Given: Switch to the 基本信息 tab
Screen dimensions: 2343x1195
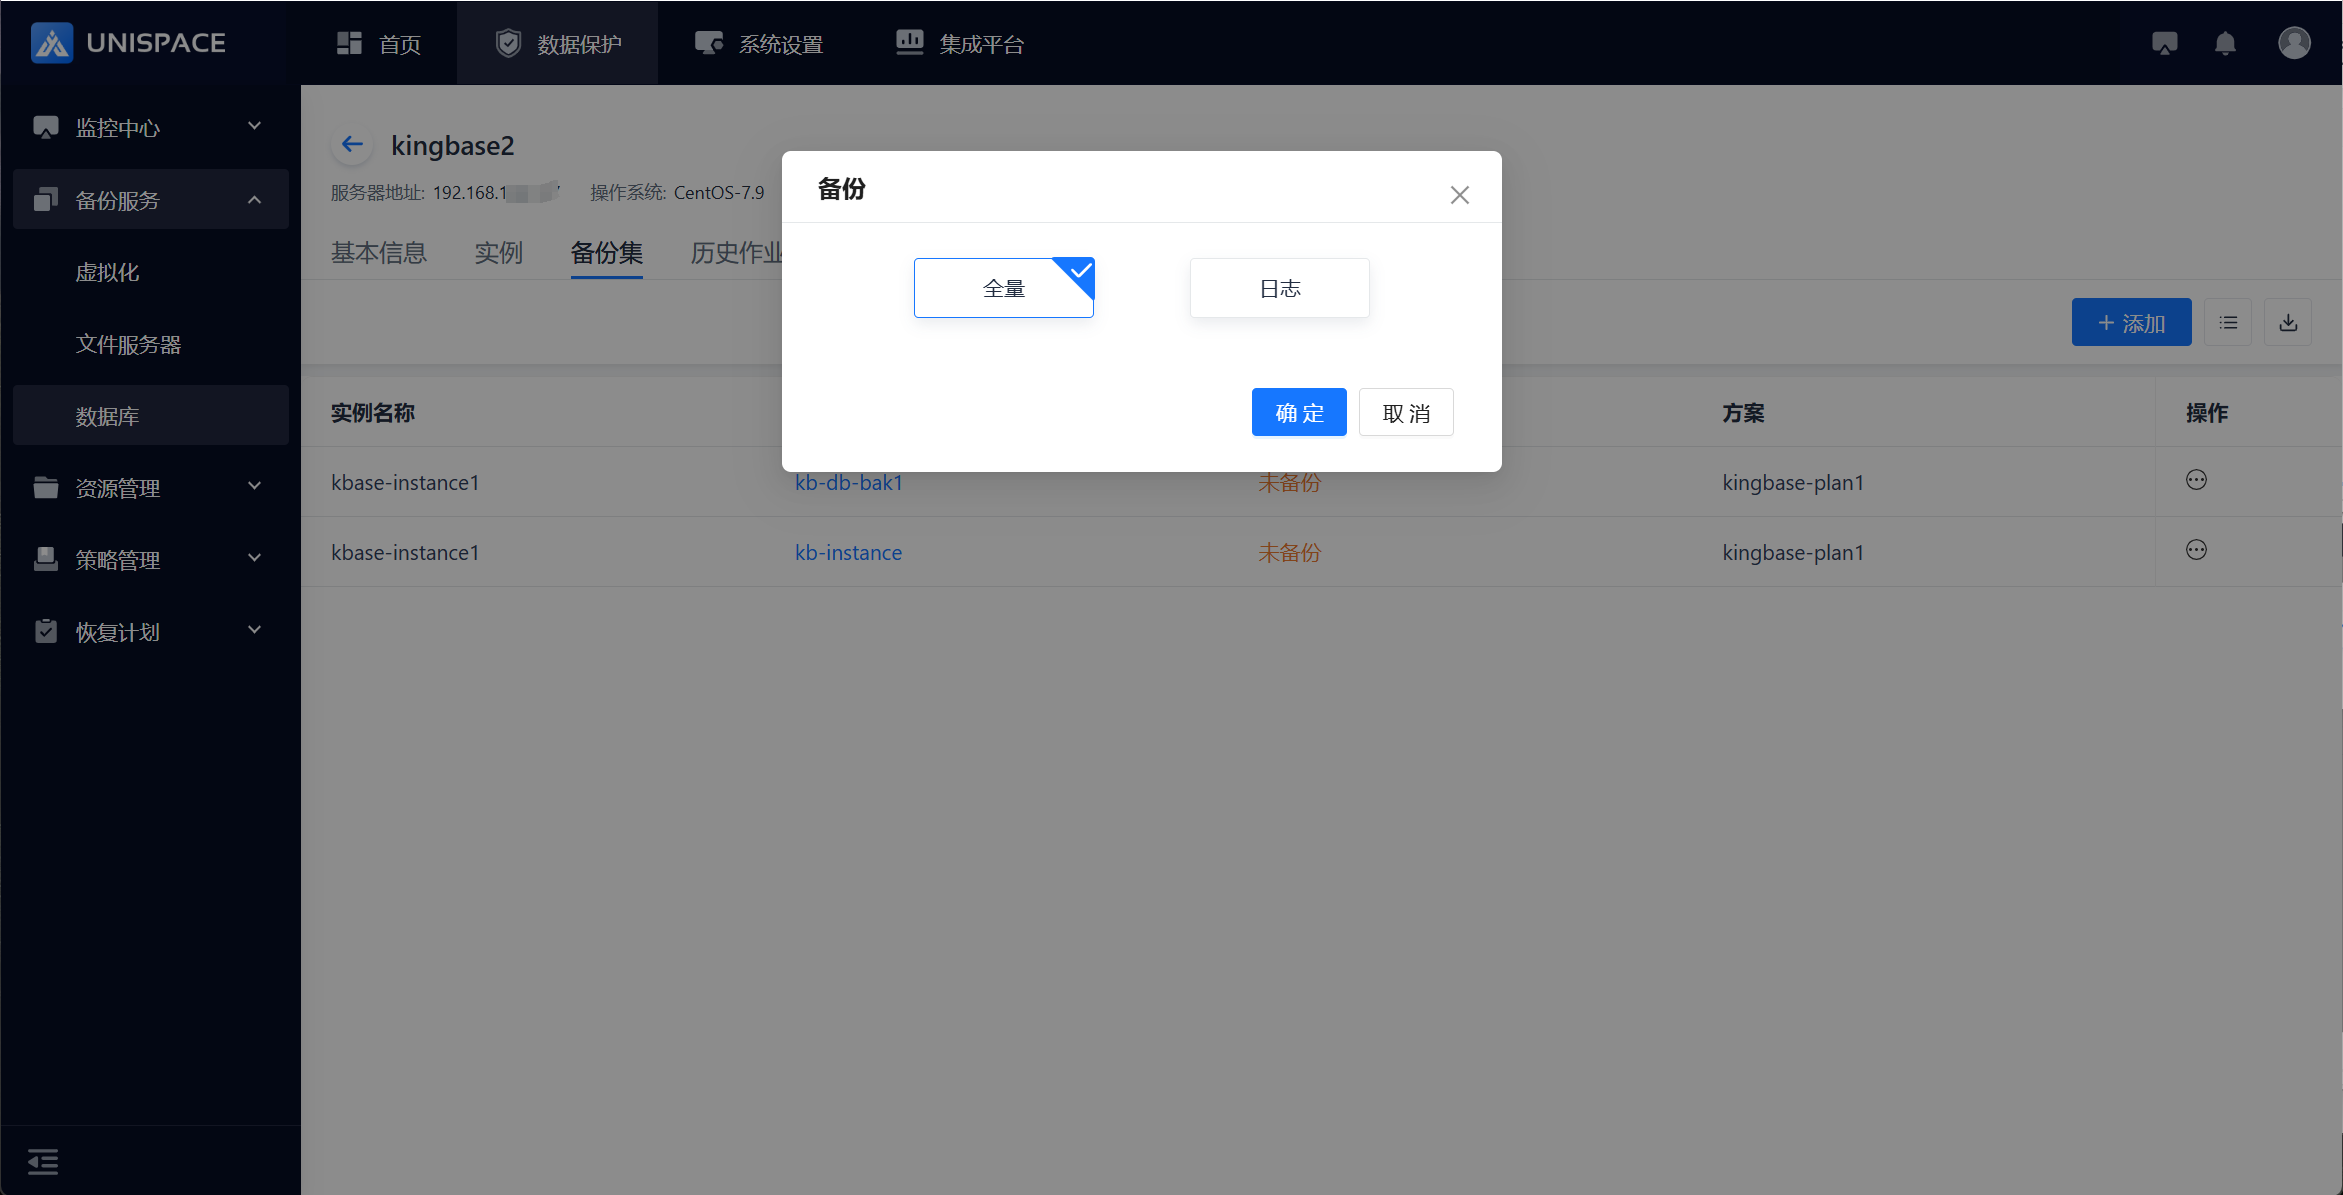Looking at the screenshot, I should (x=378, y=253).
